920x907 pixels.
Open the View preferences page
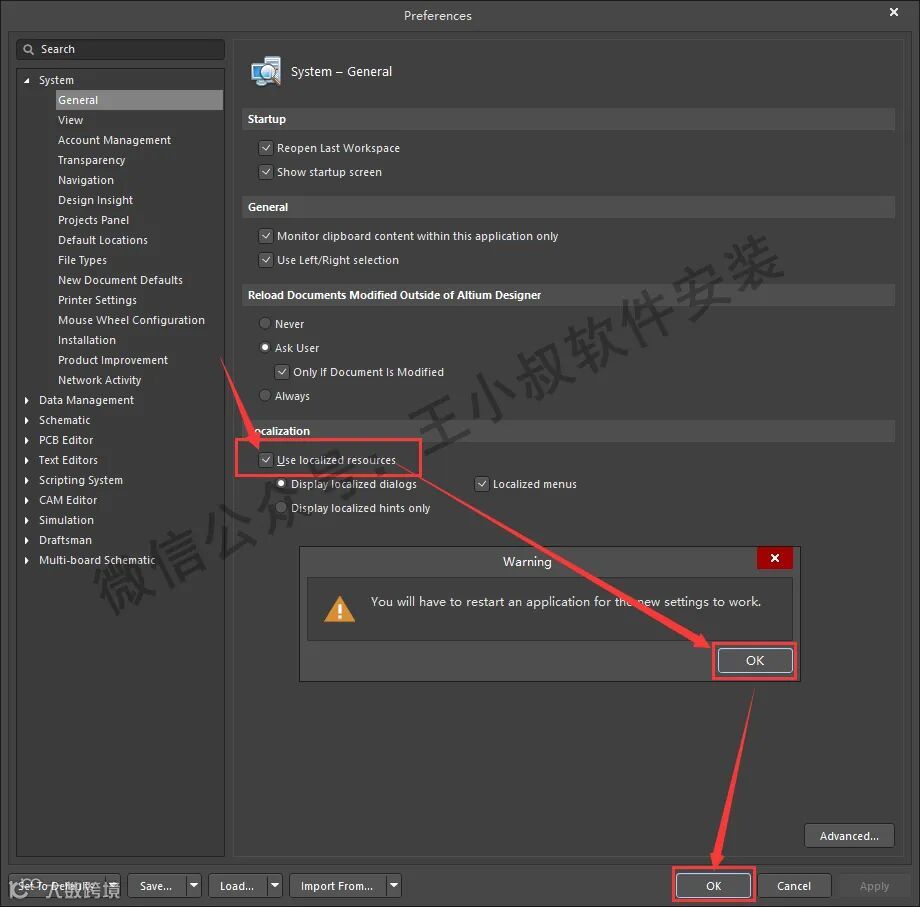tap(70, 120)
